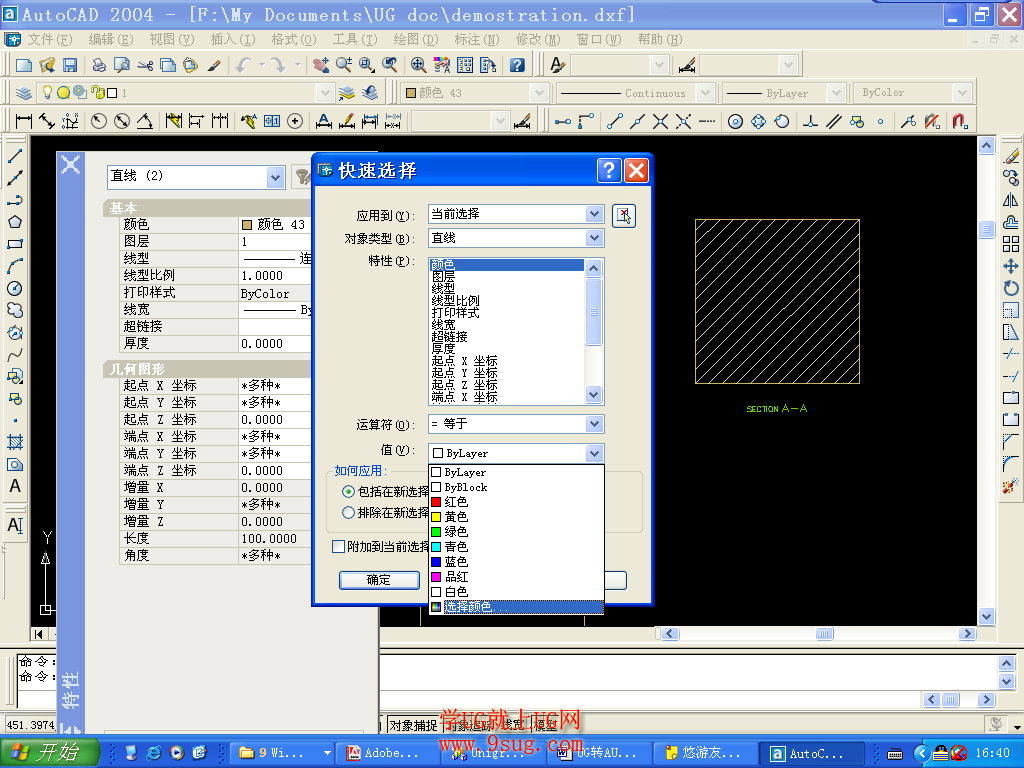
Task: Select the Erase tool in Modify toolbar
Action: [1011, 155]
